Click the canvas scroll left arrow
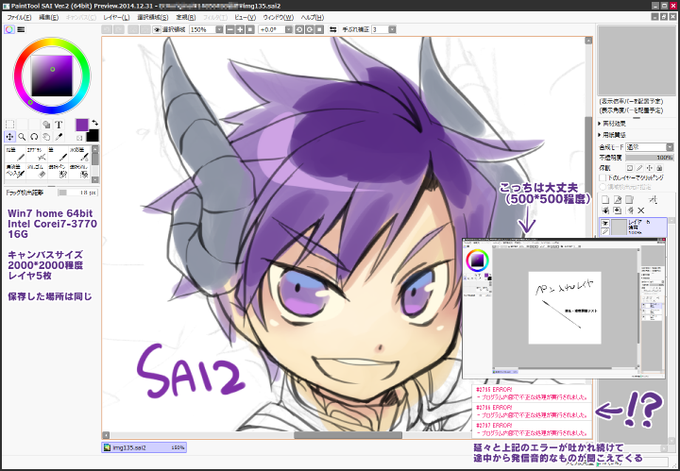The image size is (680, 471). click(x=106, y=435)
